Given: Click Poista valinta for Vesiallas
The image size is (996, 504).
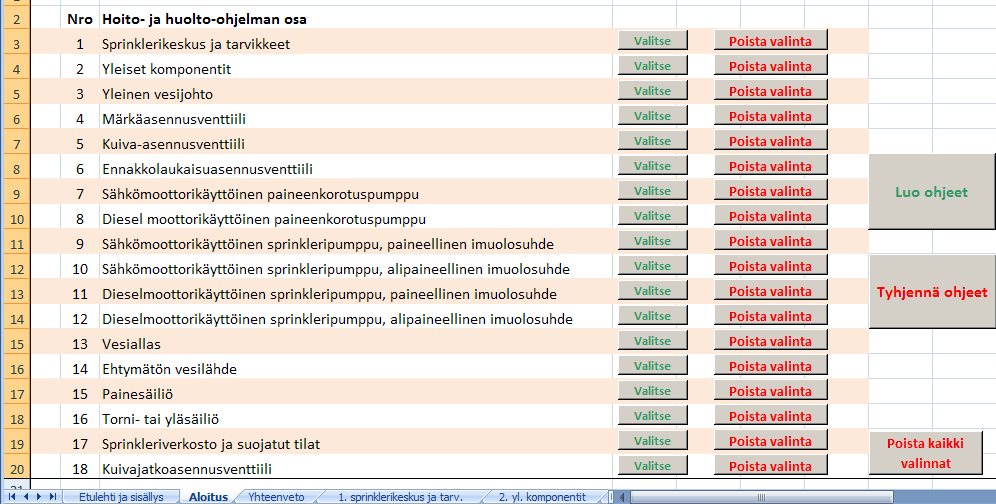Looking at the screenshot, I should point(771,341).
